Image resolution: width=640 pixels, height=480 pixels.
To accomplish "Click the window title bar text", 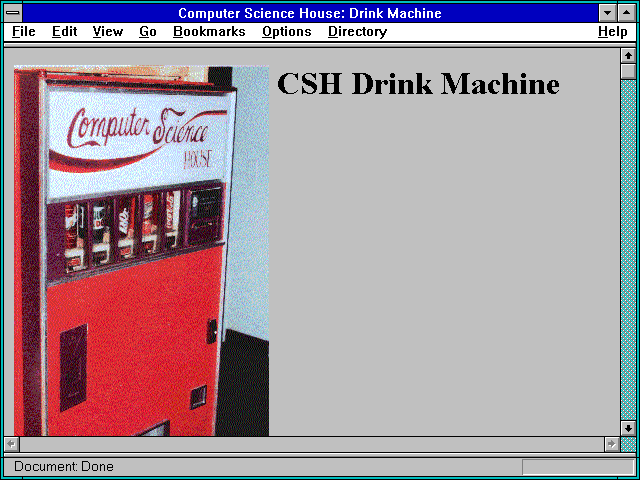I will [x=310, y=13].
